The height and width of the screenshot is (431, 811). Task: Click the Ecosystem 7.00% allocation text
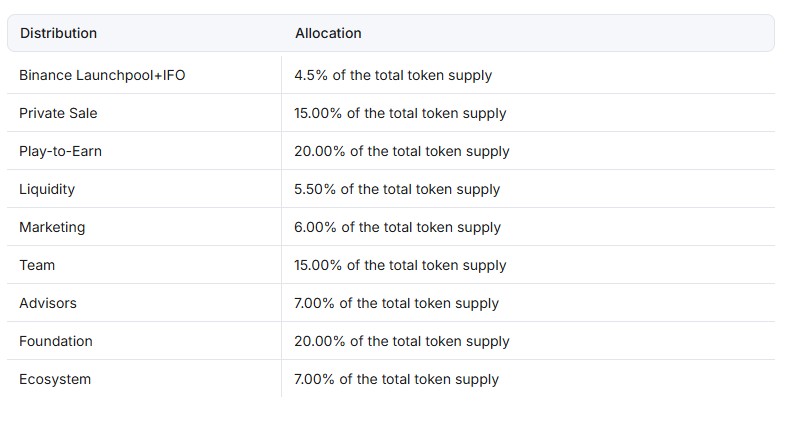[396, 379]
